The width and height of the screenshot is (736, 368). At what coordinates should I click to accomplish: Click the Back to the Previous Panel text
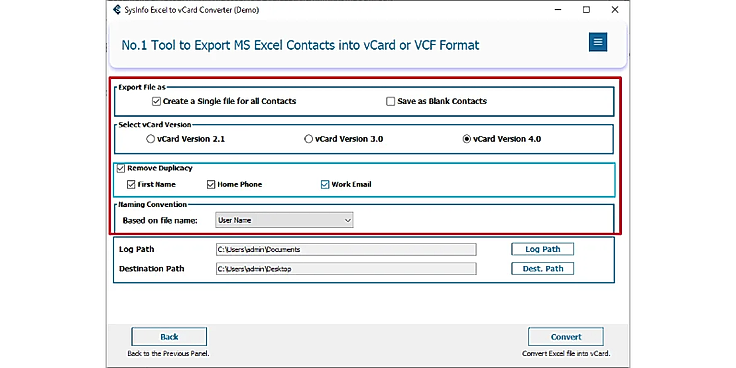pos(169,353)
